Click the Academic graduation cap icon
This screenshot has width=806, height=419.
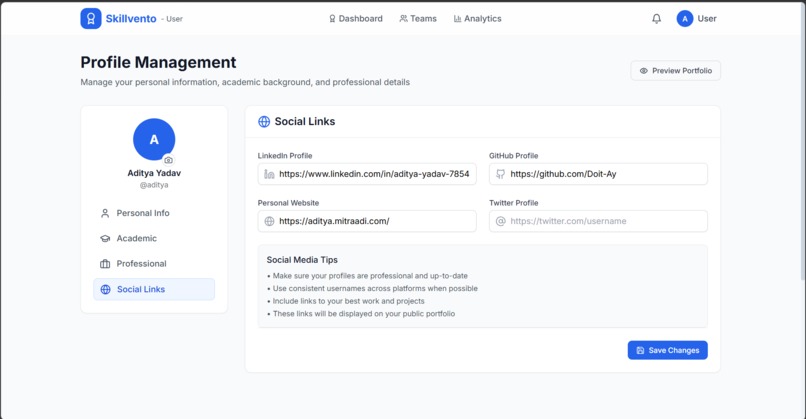tap(105, 239)
